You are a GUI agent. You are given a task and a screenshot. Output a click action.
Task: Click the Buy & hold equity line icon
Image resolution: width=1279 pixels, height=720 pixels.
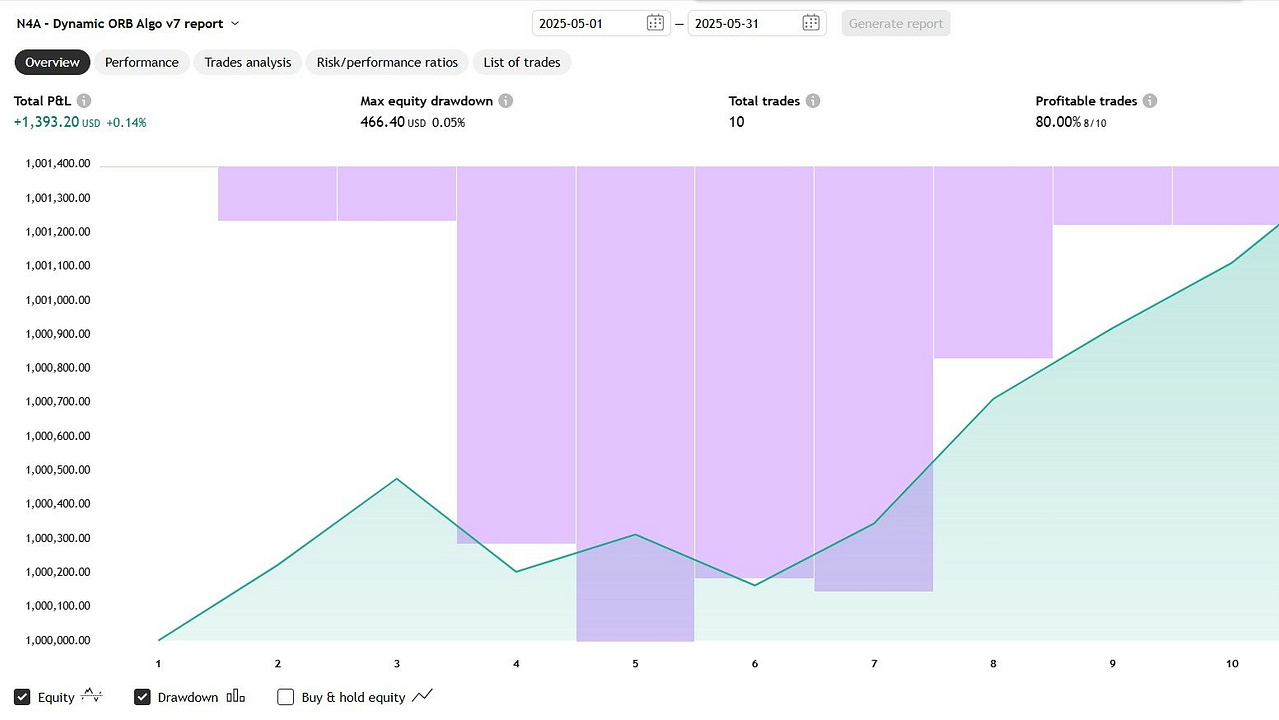point(422,696)
